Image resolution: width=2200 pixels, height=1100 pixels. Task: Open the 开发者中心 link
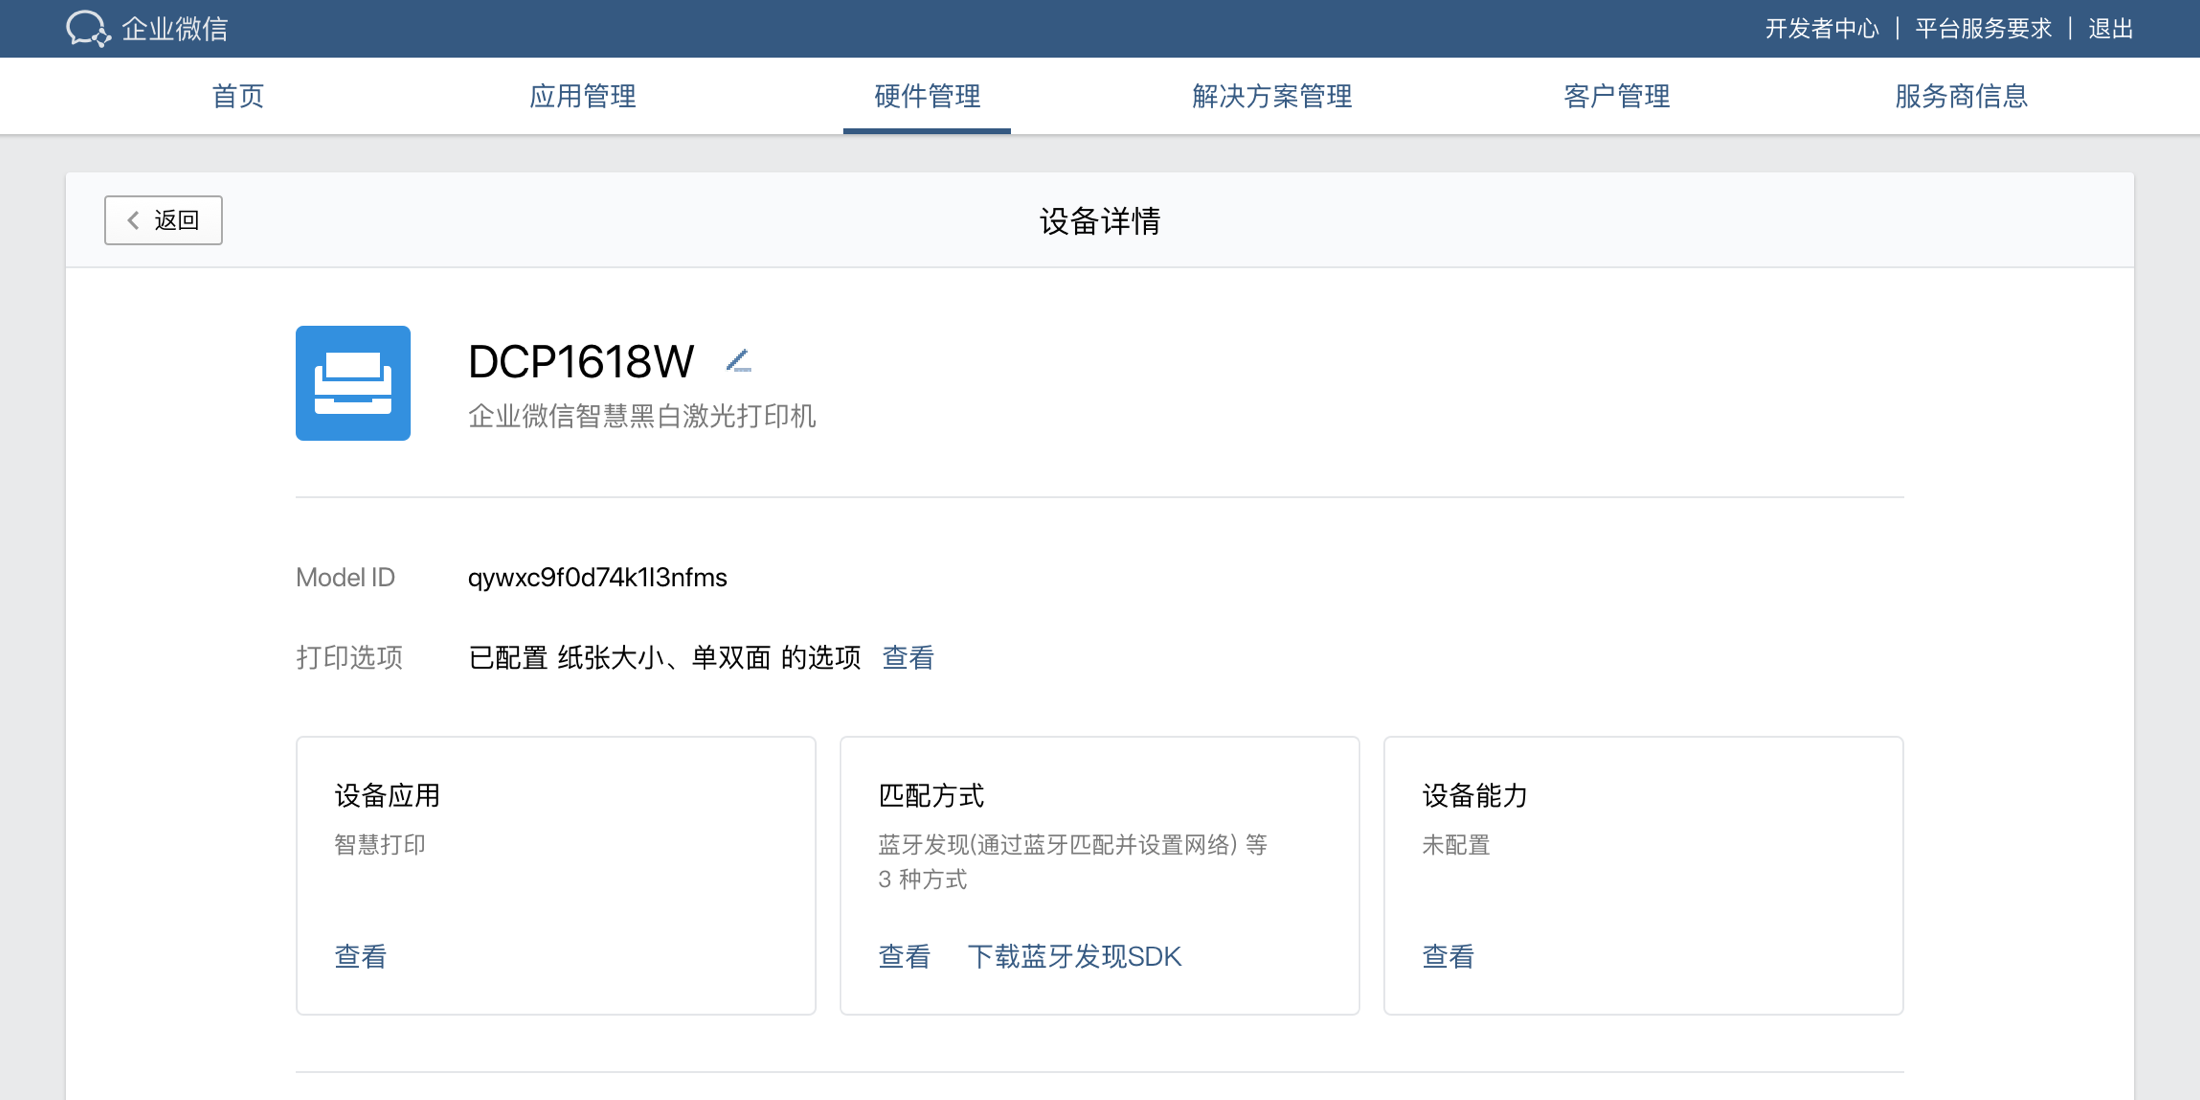tap(1822, 28)
